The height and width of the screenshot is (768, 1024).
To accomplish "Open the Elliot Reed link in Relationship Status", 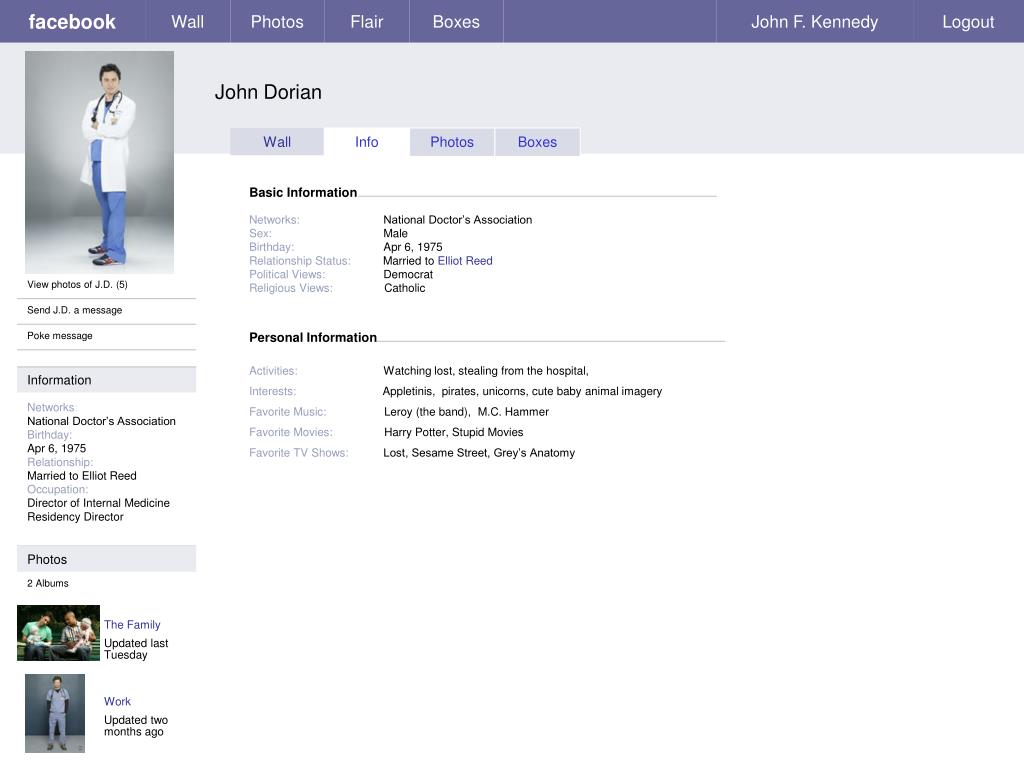I will click(x=465, y=261).
